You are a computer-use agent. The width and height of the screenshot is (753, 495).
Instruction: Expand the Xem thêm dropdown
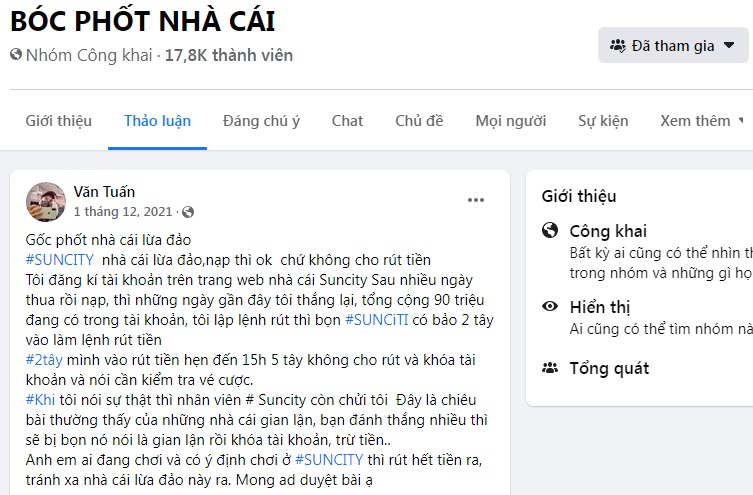coord(702,121)
